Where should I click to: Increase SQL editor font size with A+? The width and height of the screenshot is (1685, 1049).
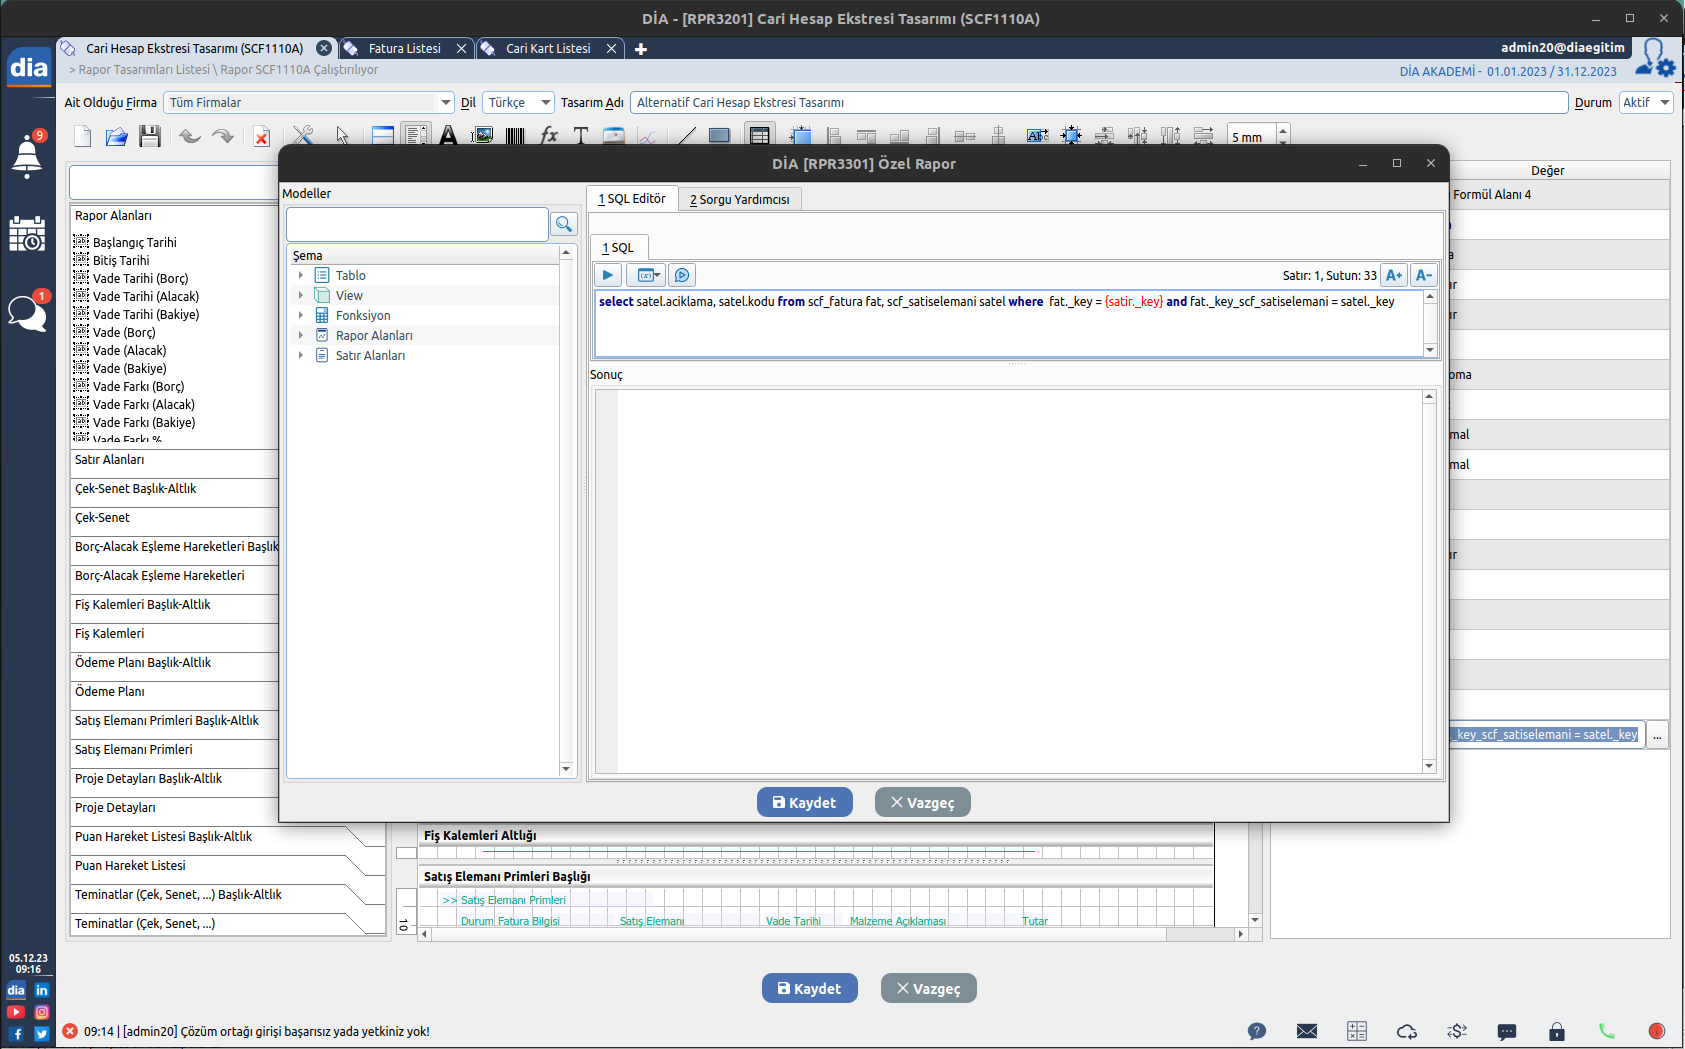coord(1394,275)
